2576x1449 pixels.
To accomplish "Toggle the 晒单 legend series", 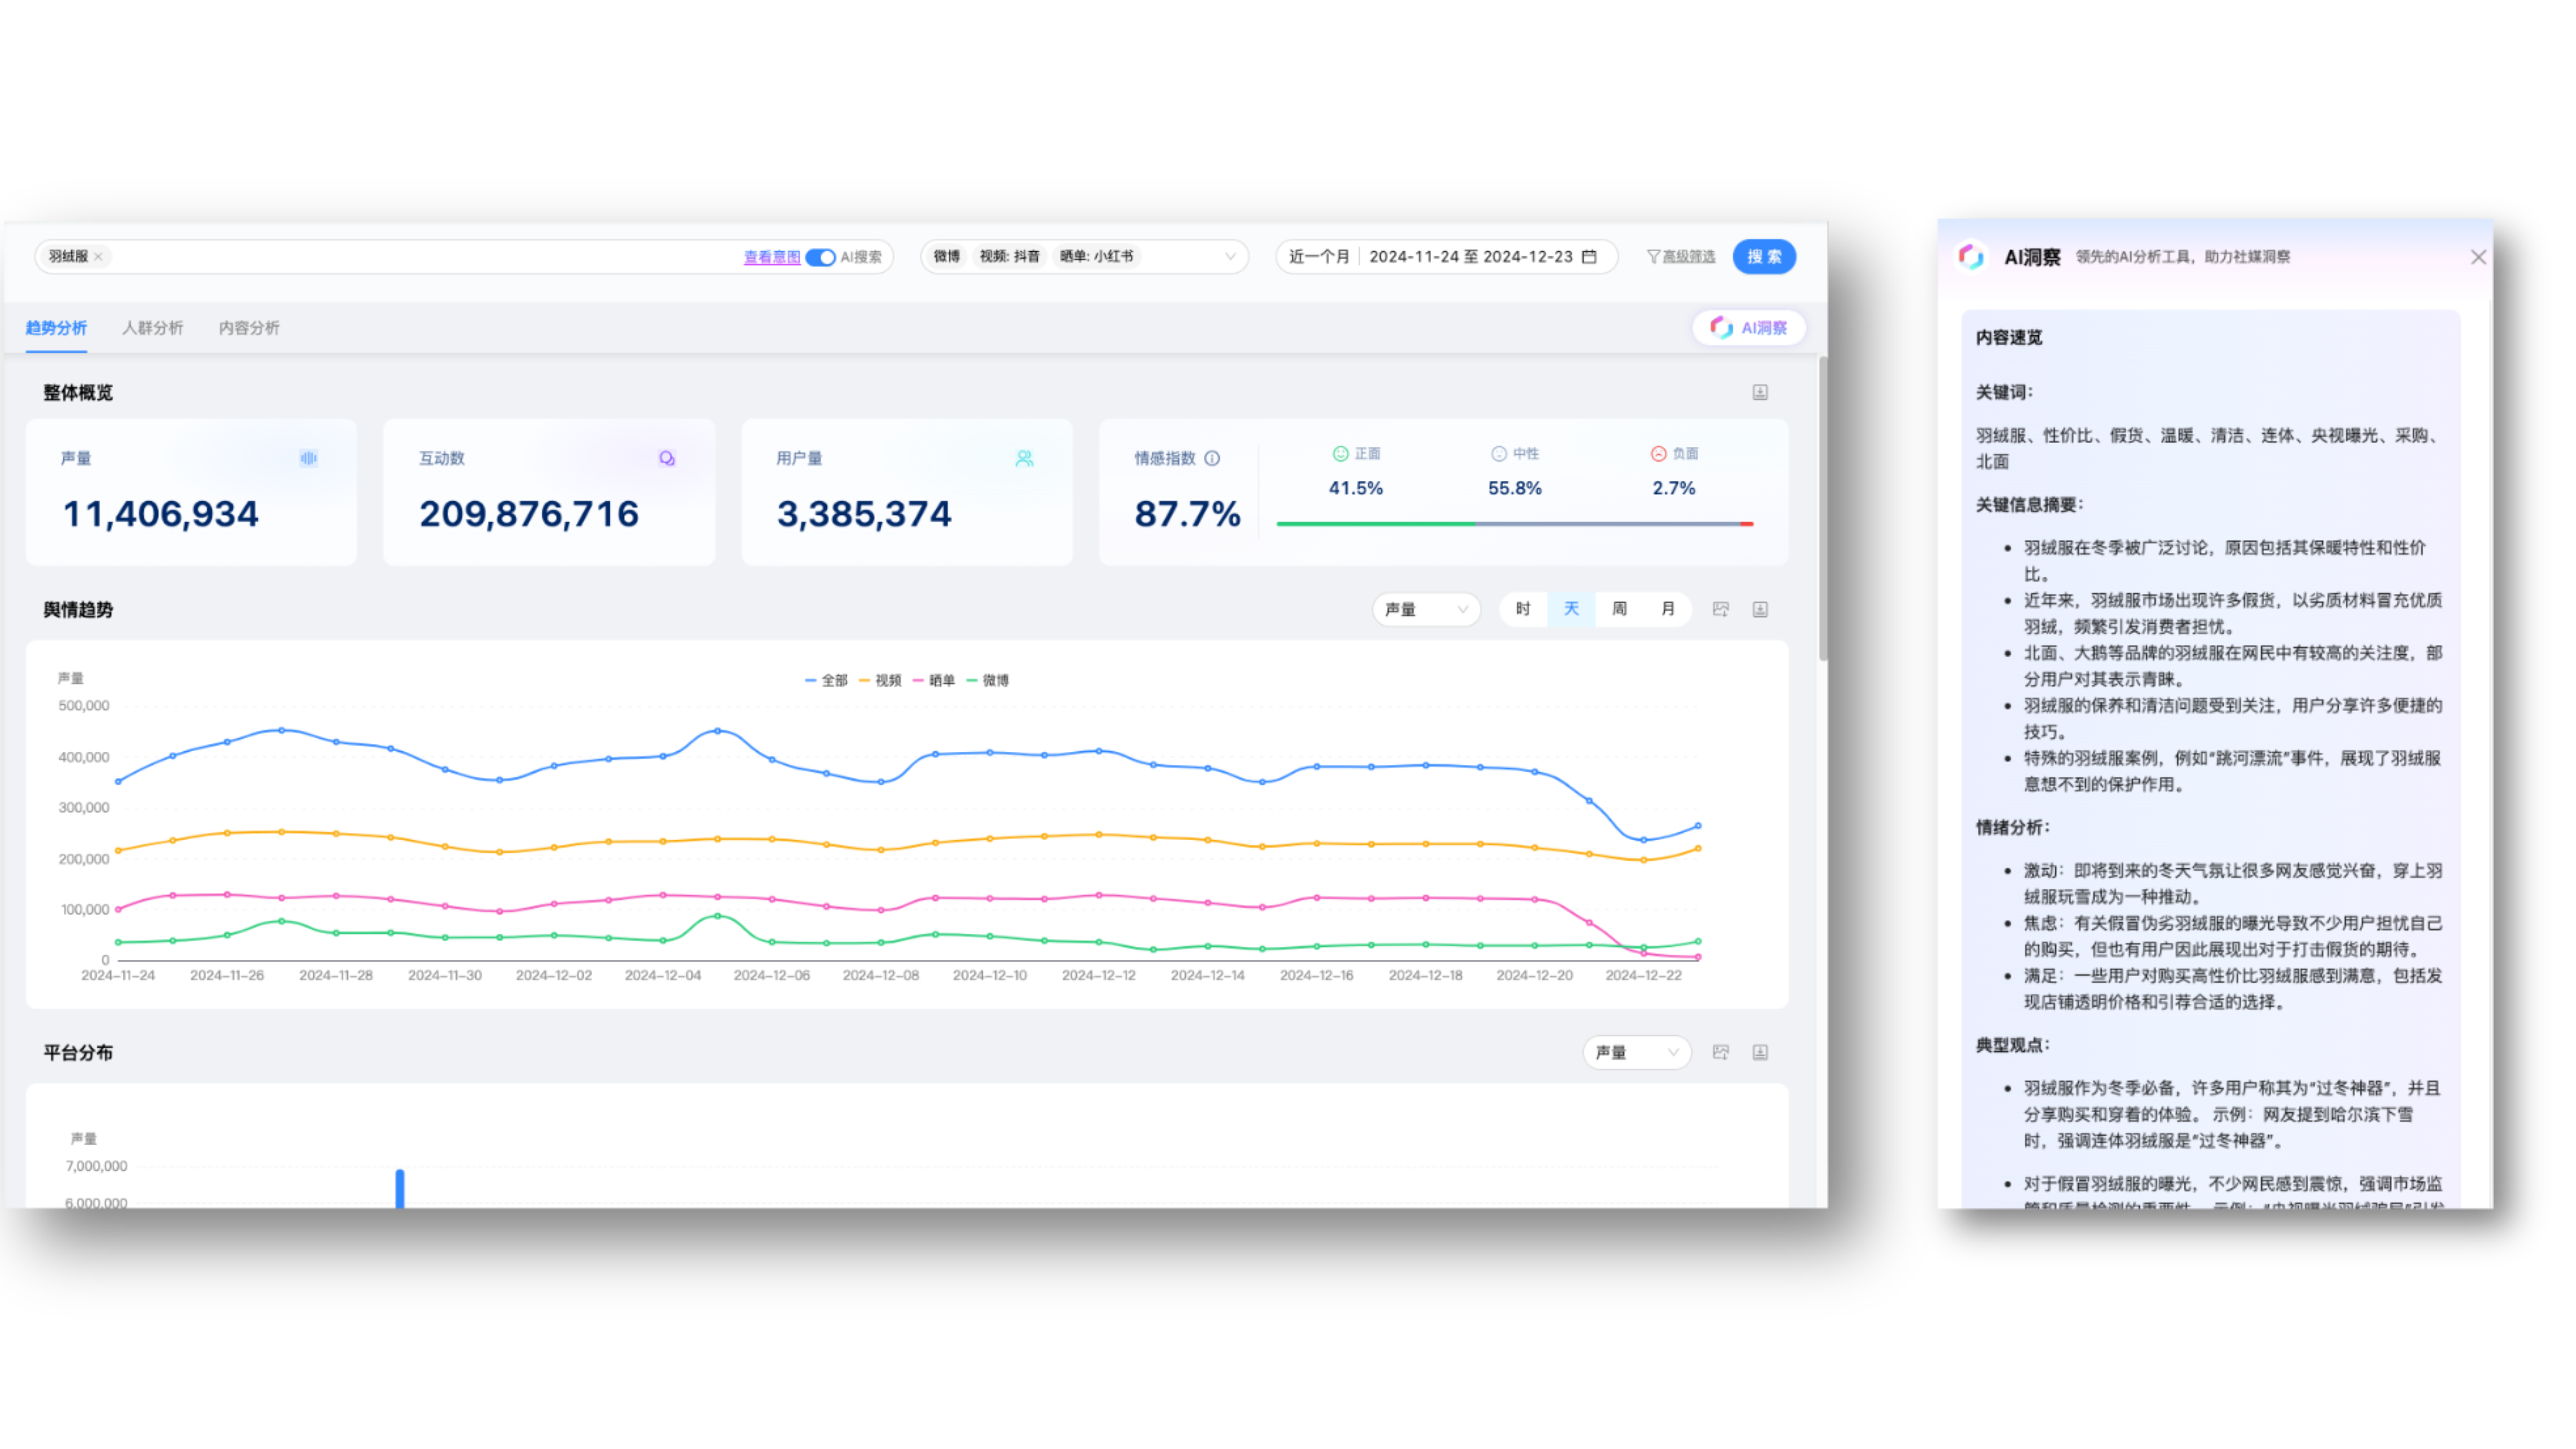I will coord(934,680).
